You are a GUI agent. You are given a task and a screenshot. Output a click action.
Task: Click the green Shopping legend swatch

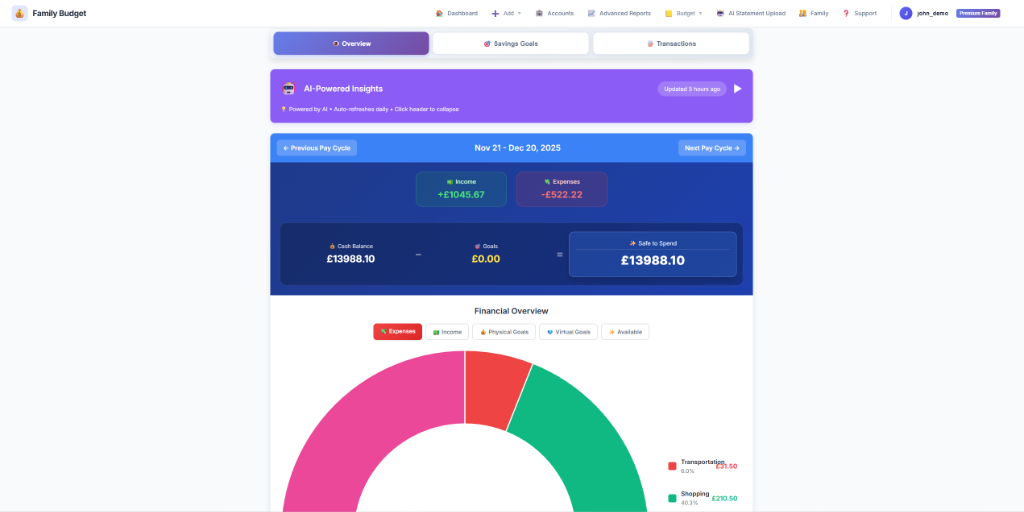click(x=672, y=498)
